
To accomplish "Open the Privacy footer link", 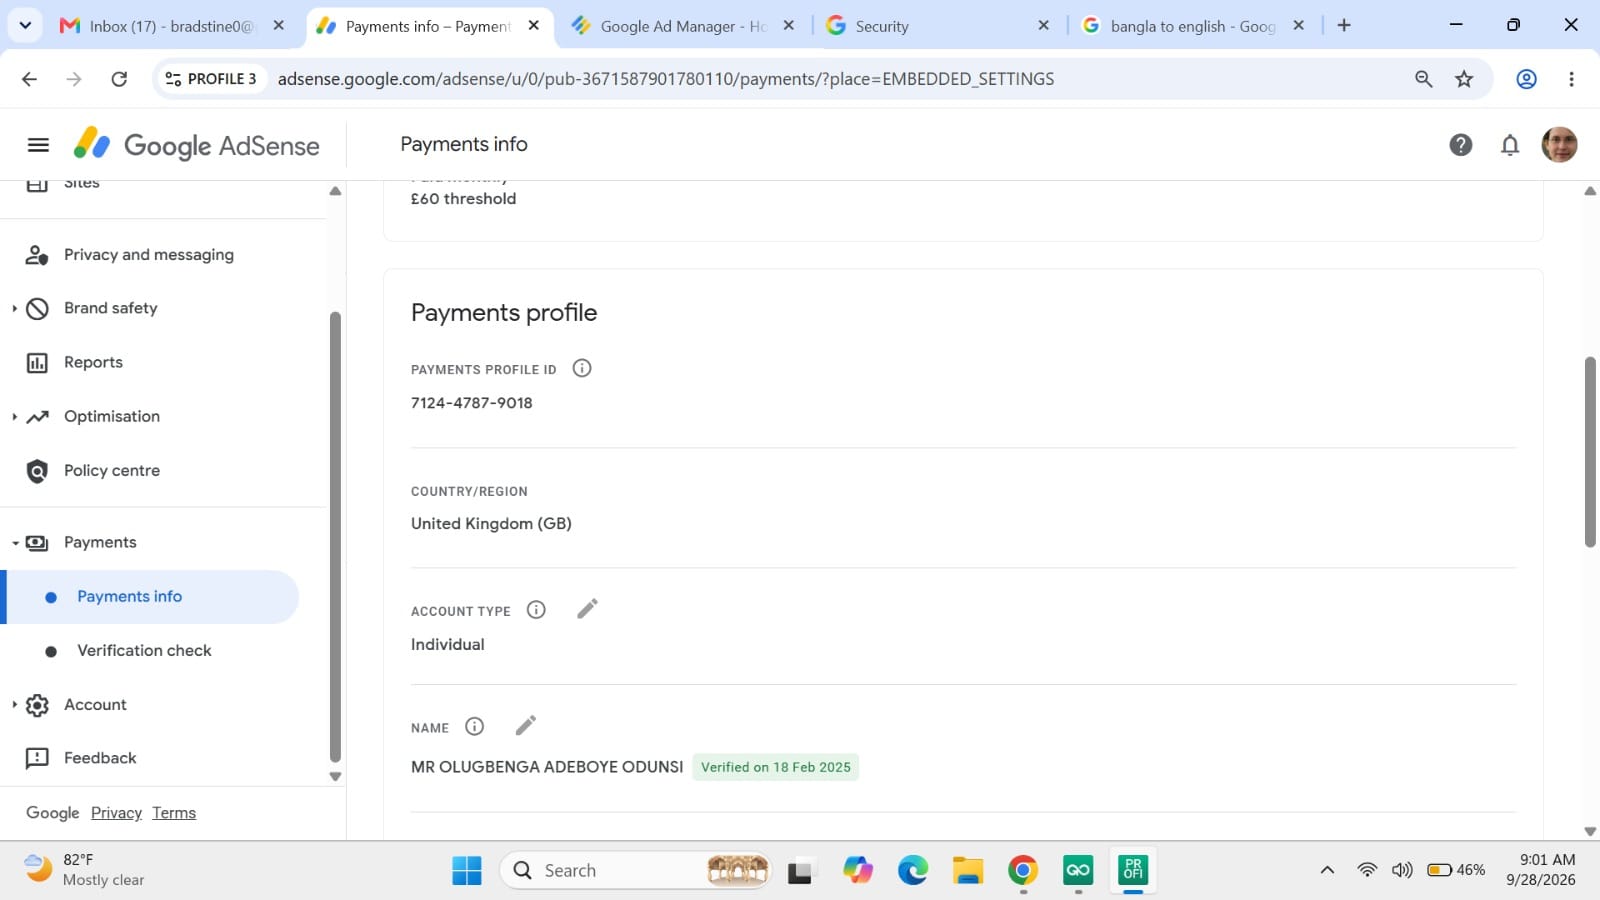I will coord(116,813).
